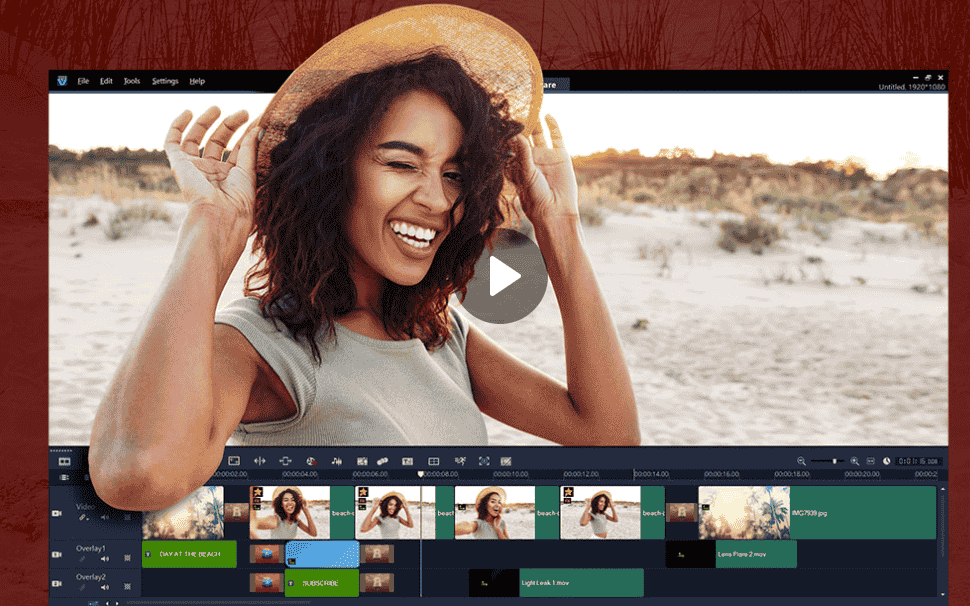Viewport: 970px width, 606px height.
Task: Click the 00:00:14.00 mark on the timeline ruler
Action: click(x=651, y=474)
